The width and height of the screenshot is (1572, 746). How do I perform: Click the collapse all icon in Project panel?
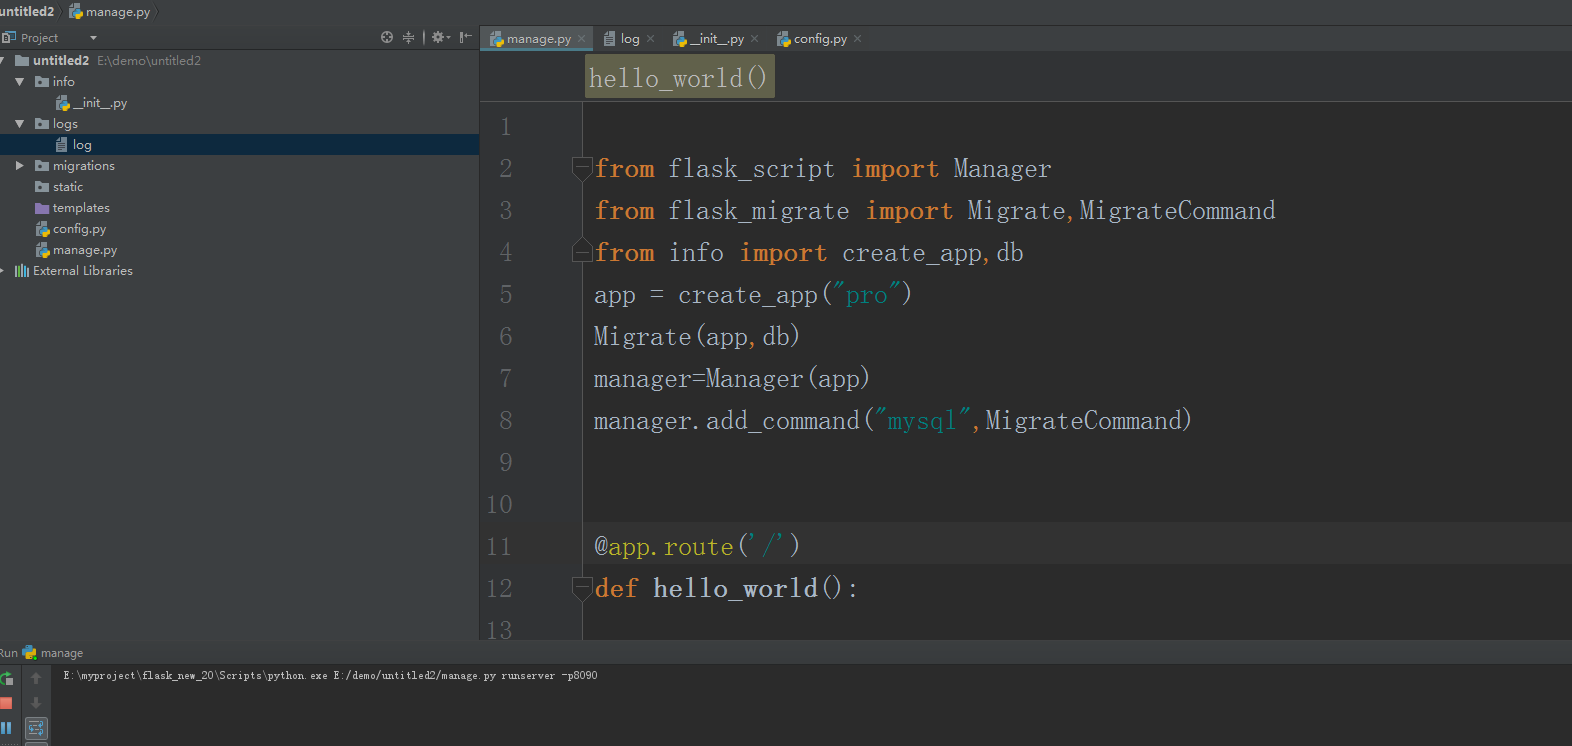tap(408, 37)
